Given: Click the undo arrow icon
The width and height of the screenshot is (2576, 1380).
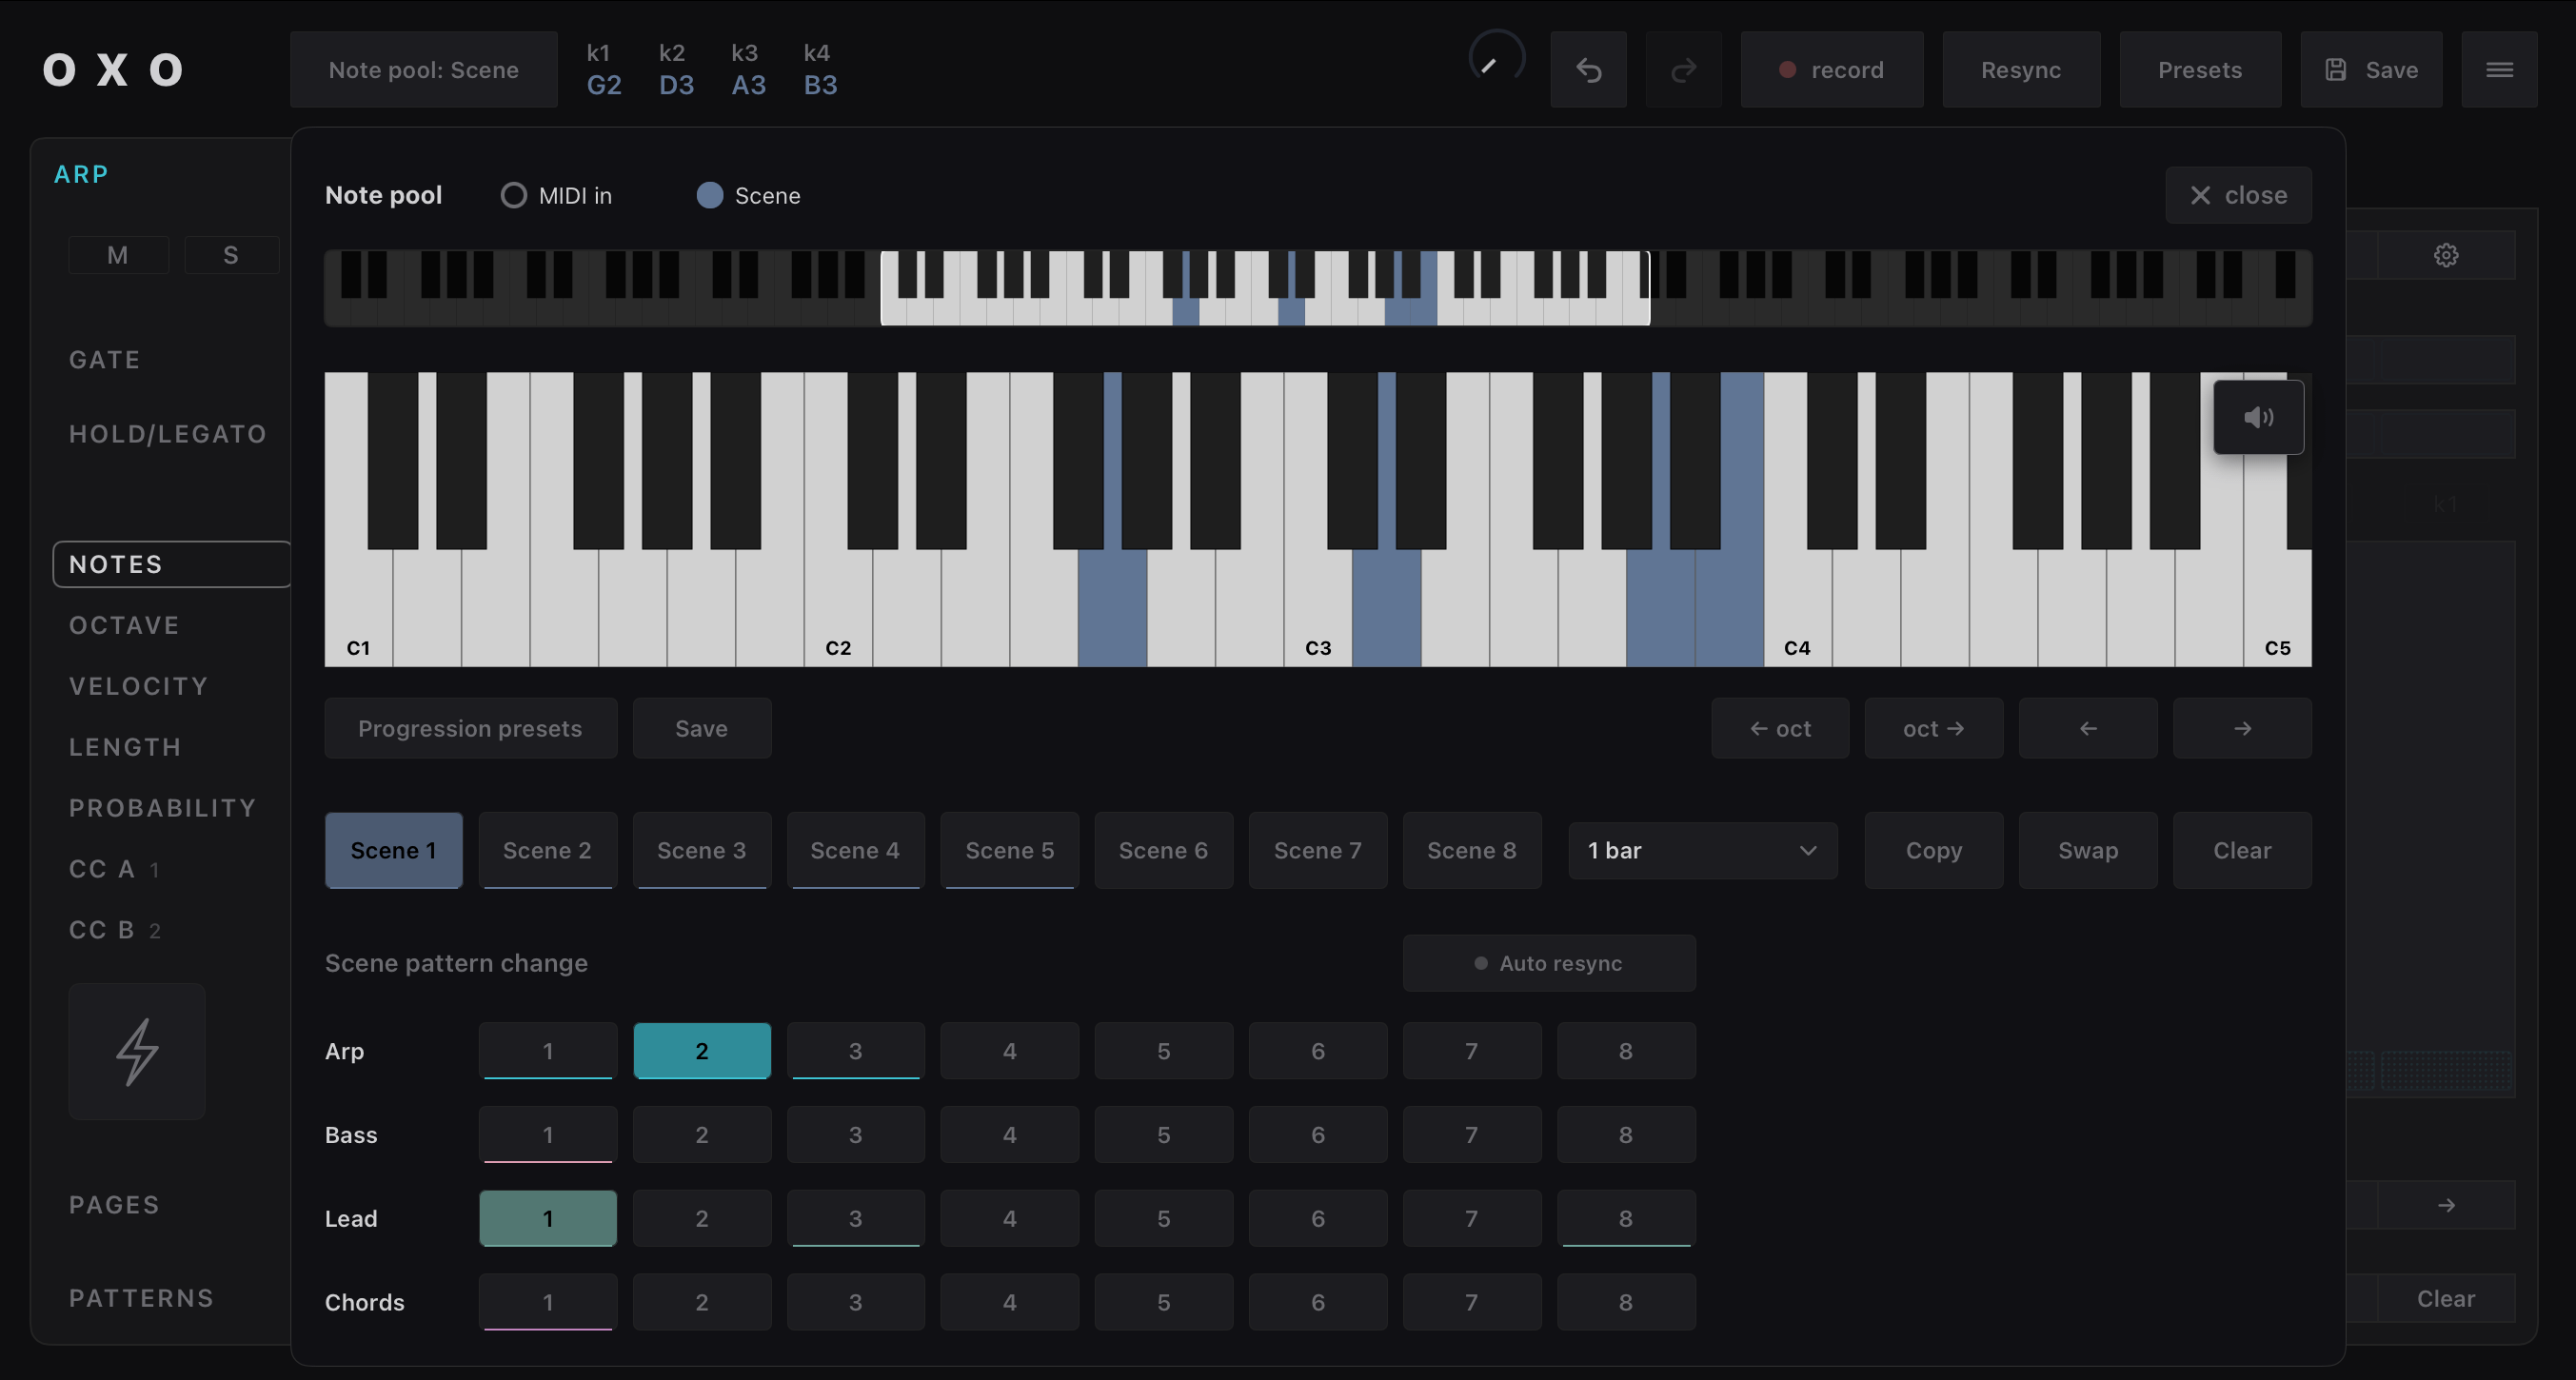Looking at the screenshot, I should point(1588,70).
